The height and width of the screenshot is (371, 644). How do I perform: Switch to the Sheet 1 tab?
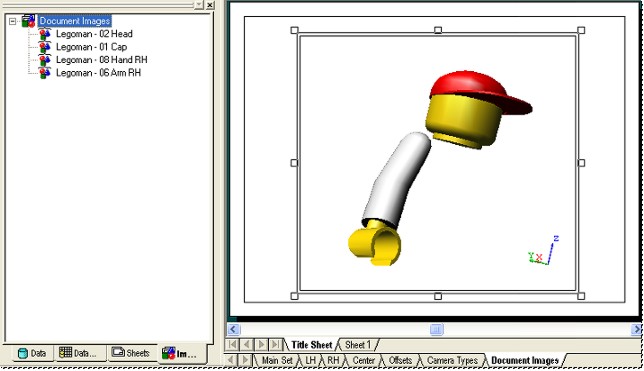[x=357, y=345]
